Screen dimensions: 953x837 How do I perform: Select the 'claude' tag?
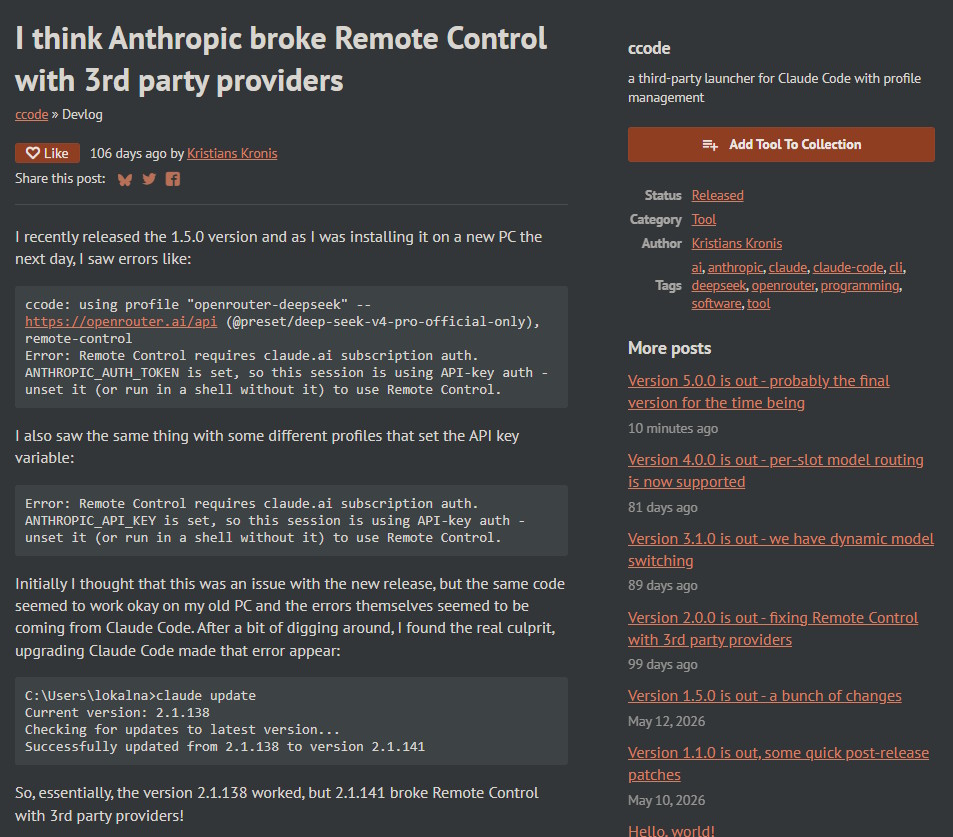coord(788,267)
